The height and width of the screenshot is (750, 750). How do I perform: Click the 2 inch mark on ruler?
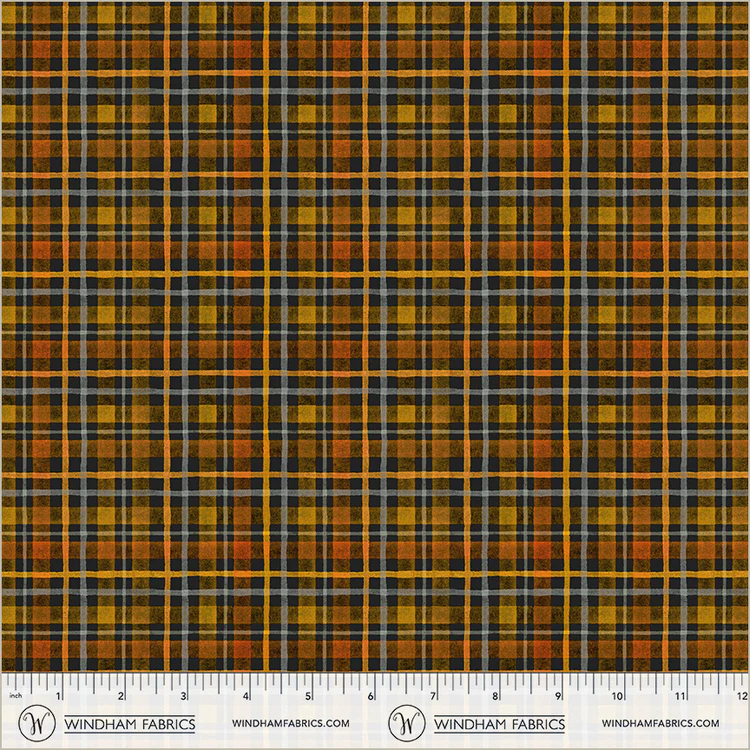[x=122, y=696]
